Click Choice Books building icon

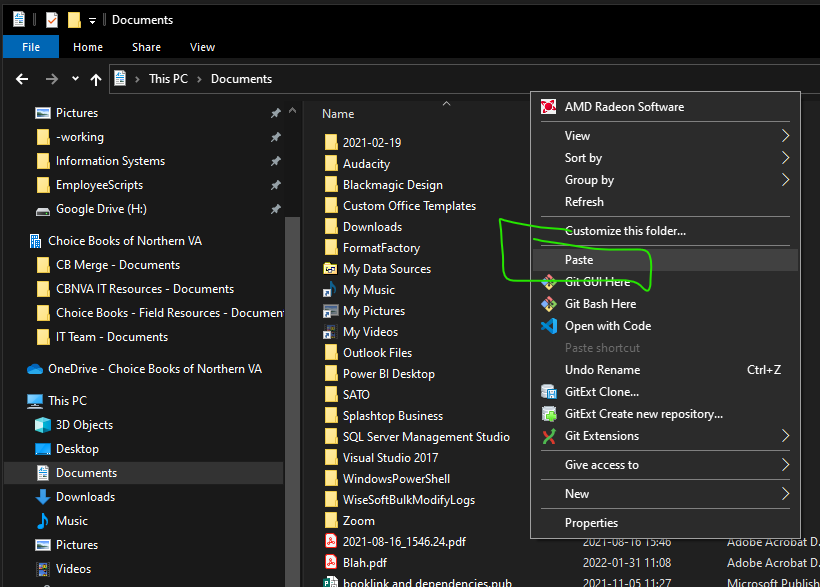point(35,241)
